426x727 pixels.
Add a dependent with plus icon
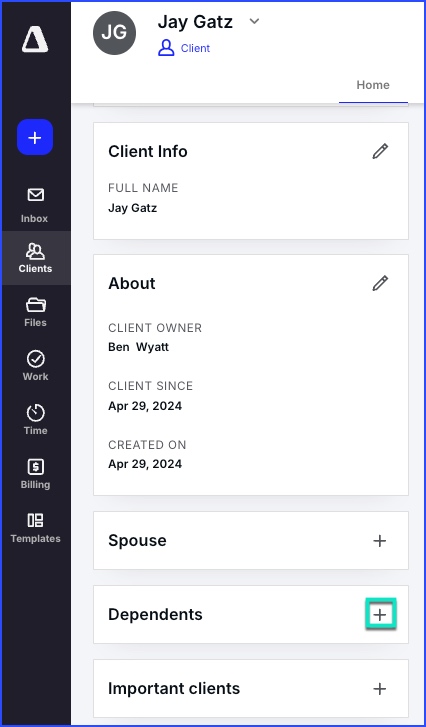[380, 615]
